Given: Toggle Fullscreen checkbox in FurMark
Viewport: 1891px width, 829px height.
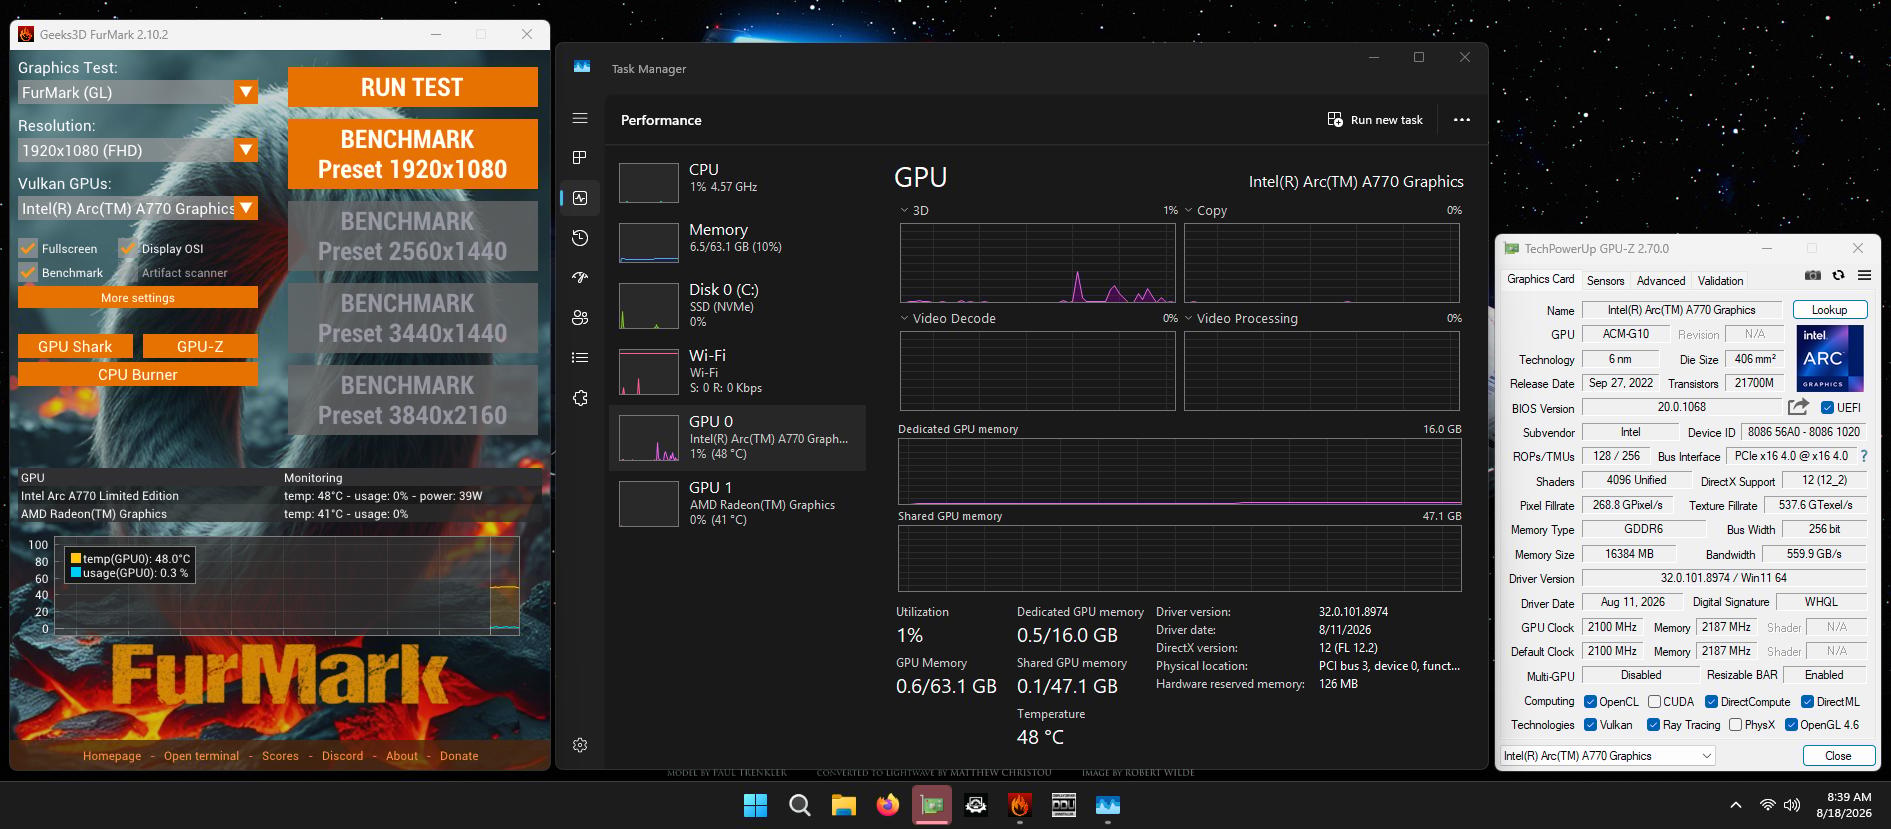Looking at the screenshot, I should pyautogui.click(x=28, y=248).
